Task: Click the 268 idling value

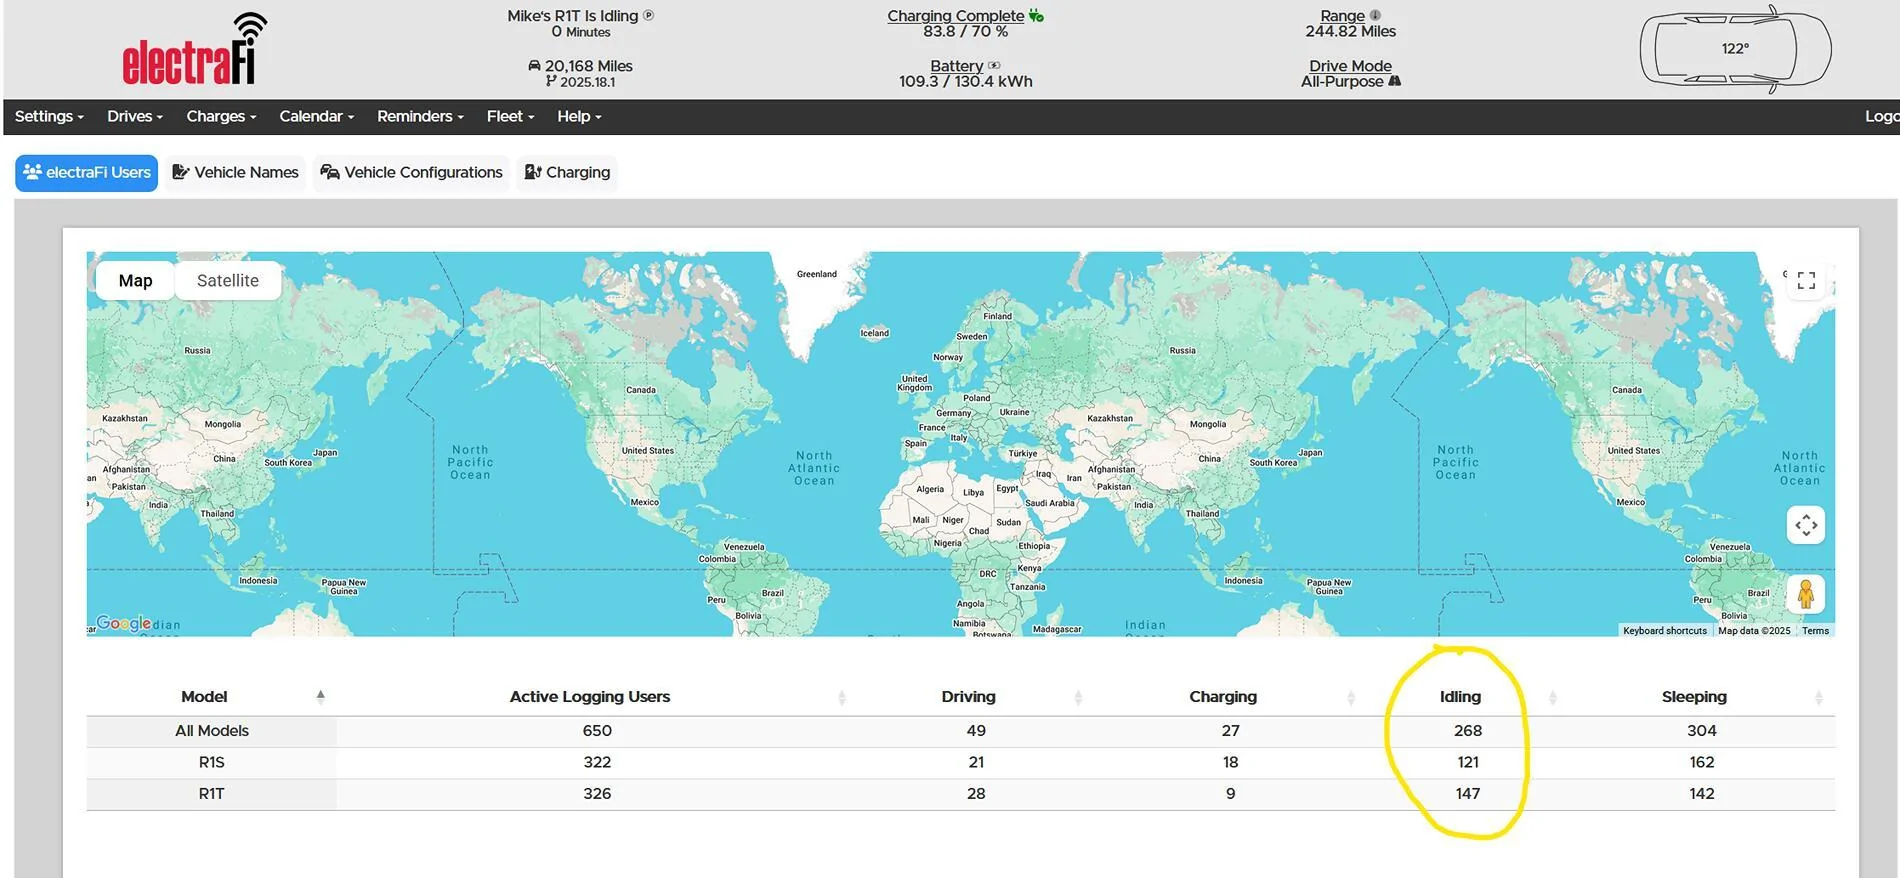Action: coord(1468,731)
